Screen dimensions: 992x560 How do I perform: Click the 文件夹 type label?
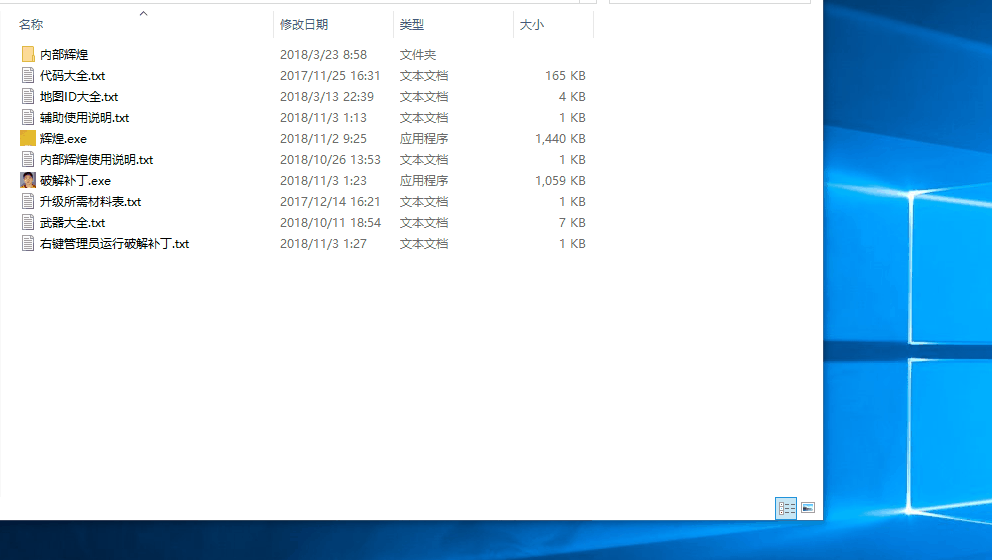coord(418,55)
